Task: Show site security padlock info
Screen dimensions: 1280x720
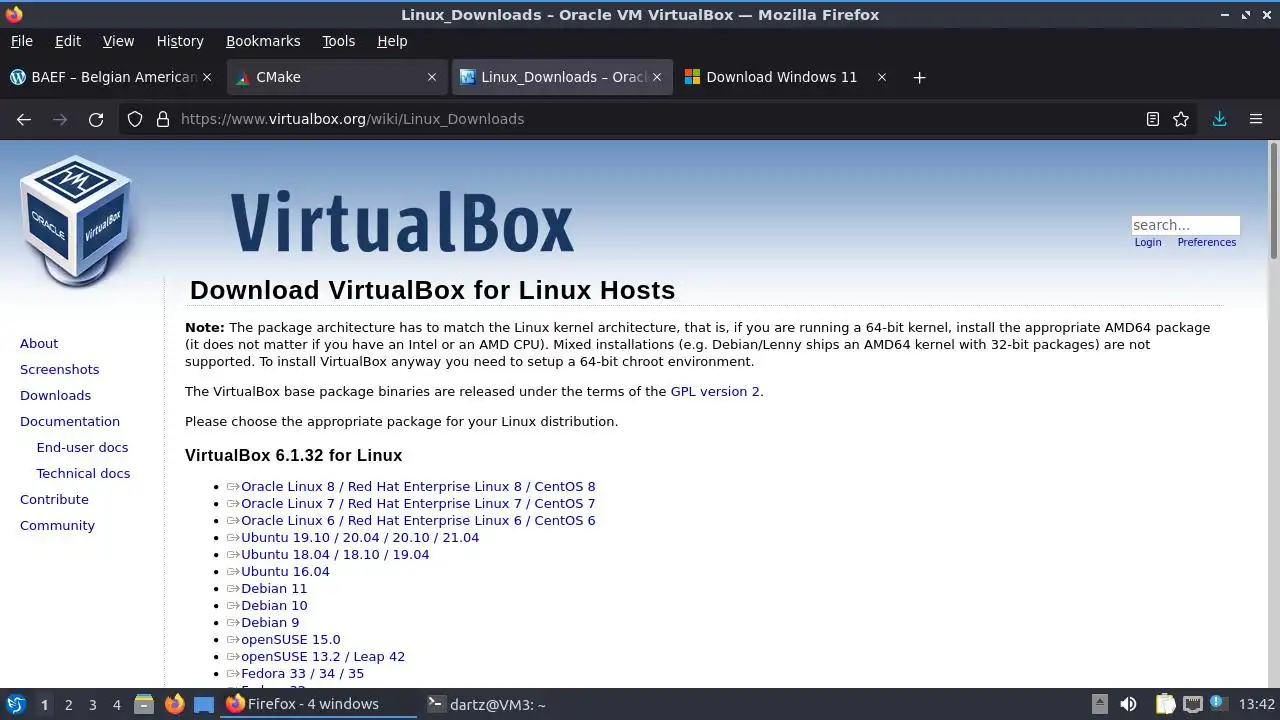Action: pyautogui.click(x=163, y=119)
